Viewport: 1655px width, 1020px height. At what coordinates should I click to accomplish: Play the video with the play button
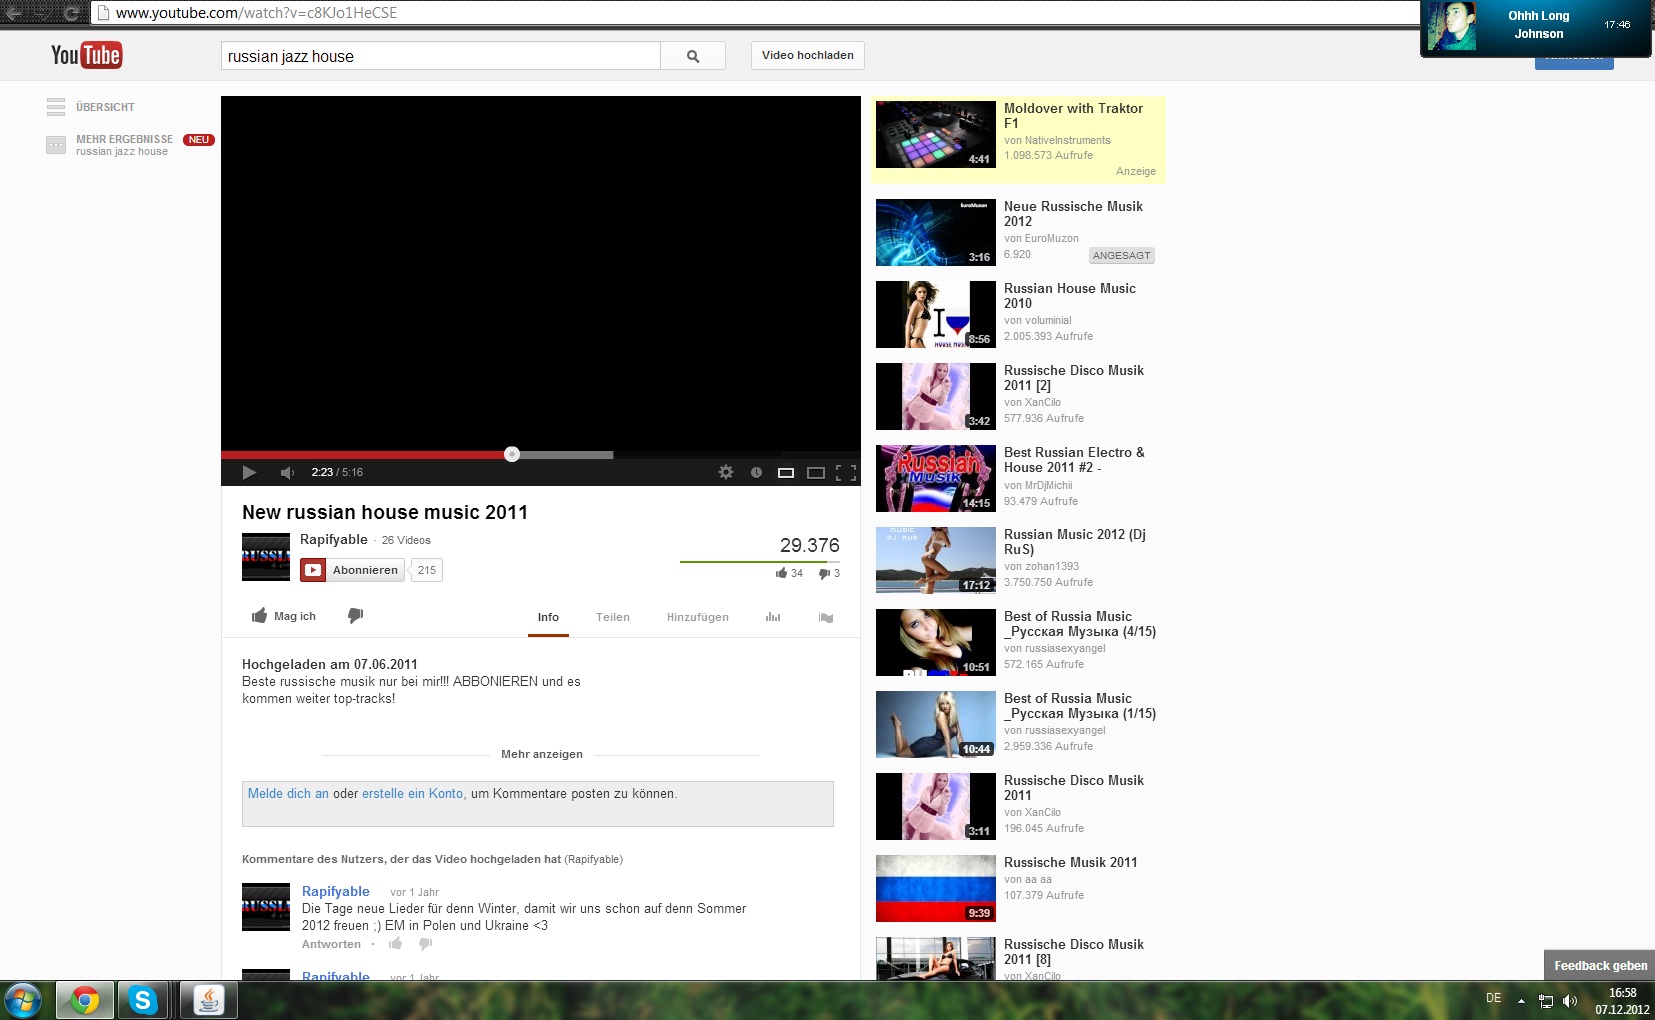click(249, 472)
